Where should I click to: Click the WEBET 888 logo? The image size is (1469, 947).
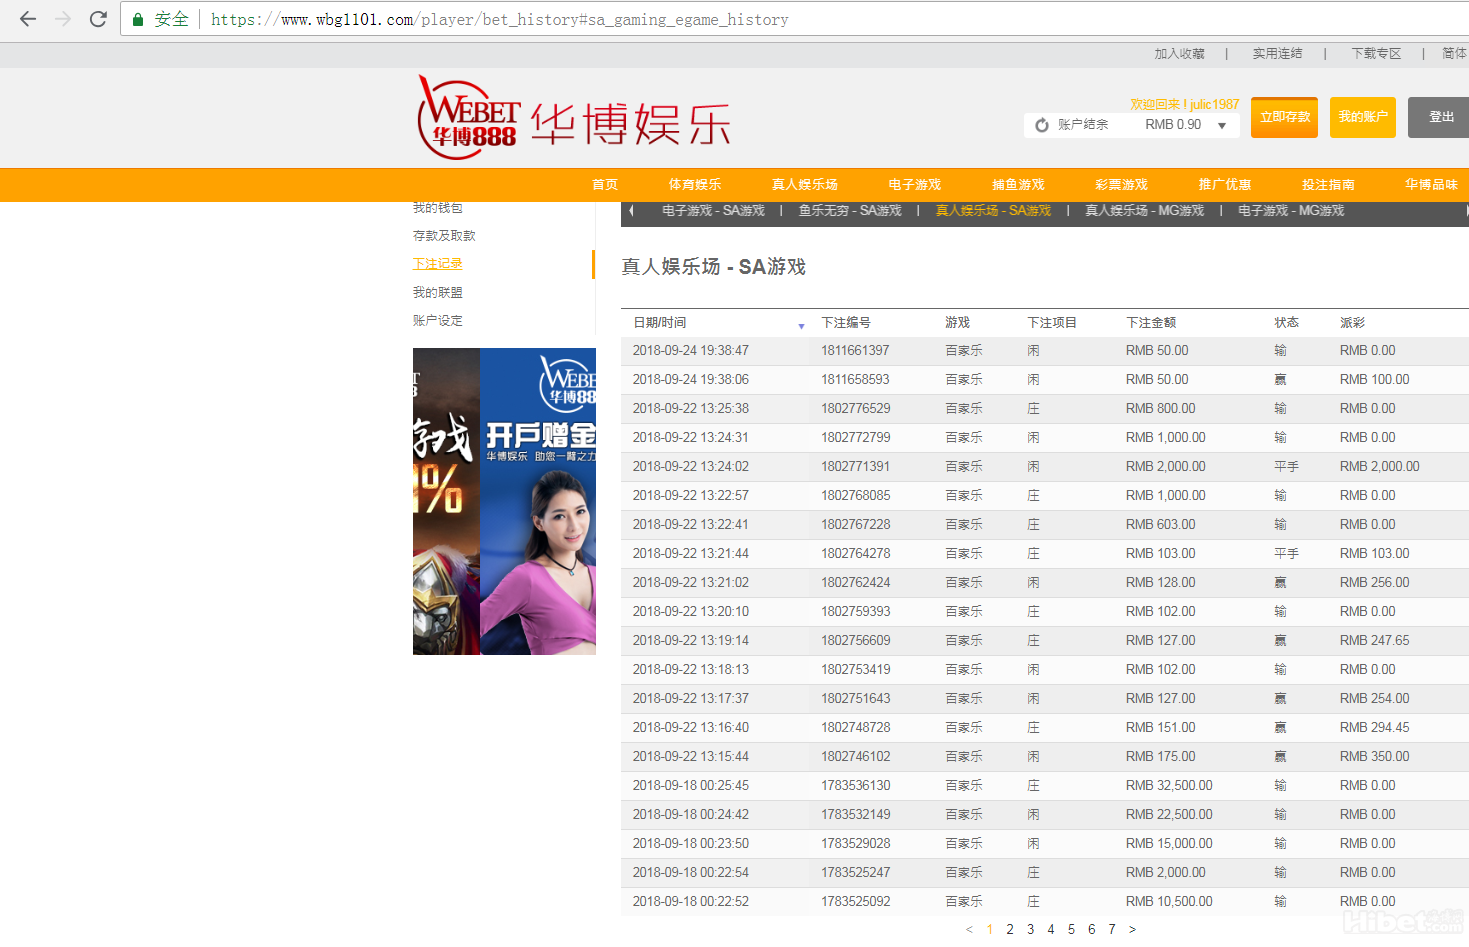[468, 118]
